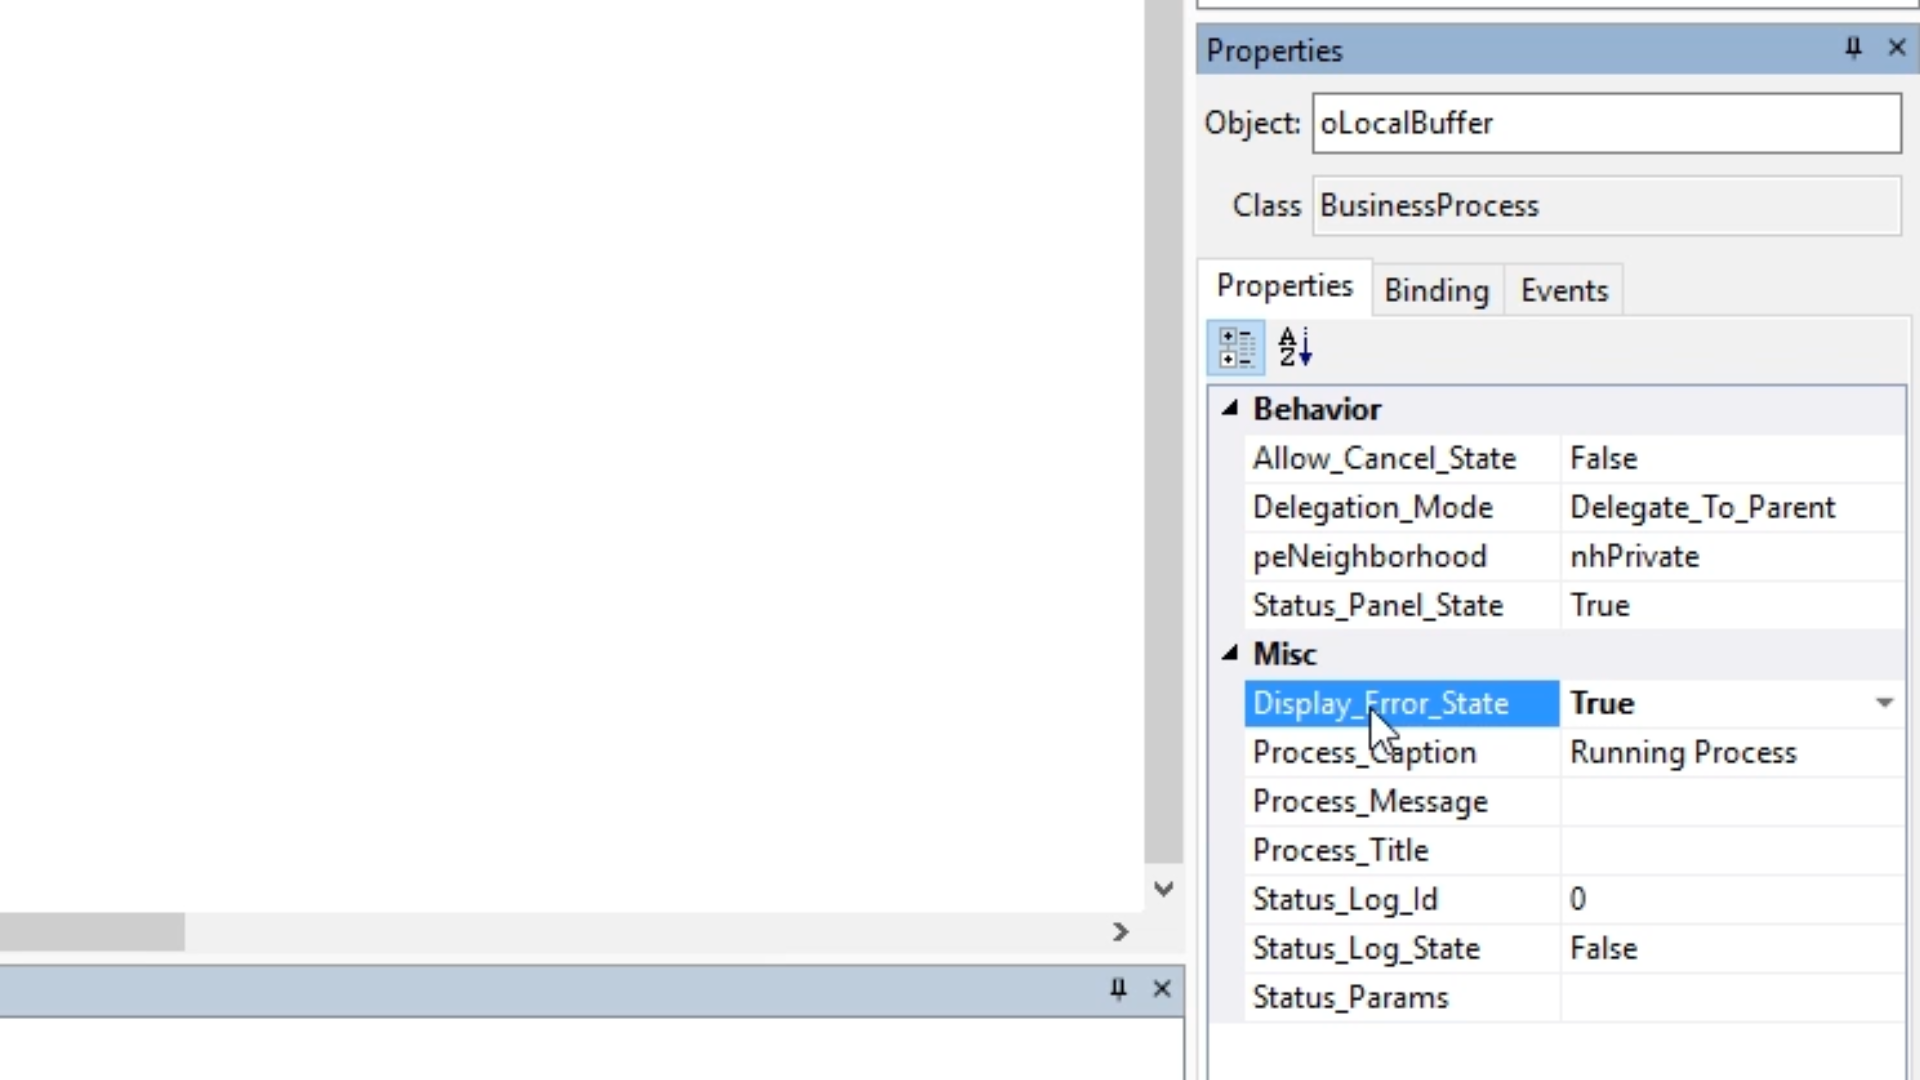Pin the Properties panel
Screen dimensions: 1920x1080
tap(1853, 48)
